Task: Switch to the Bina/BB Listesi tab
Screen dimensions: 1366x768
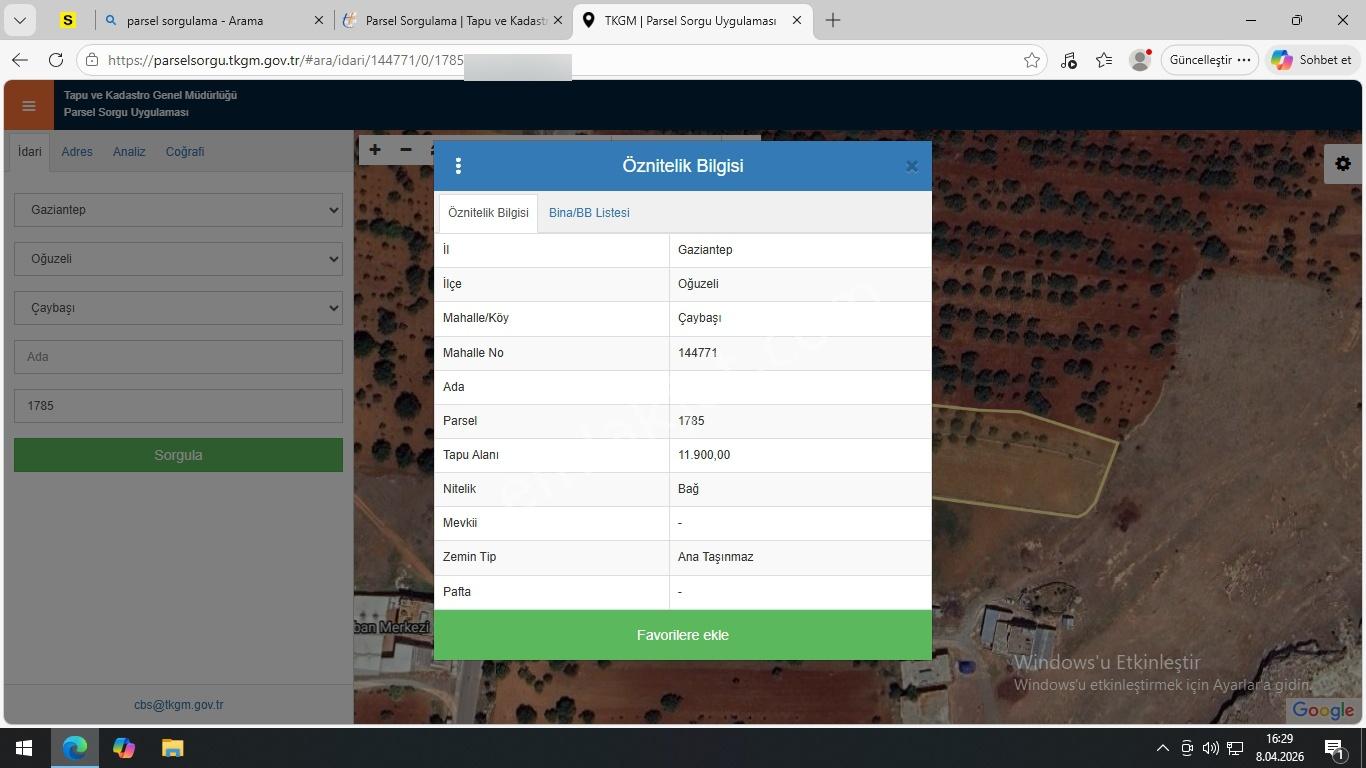Action: coord(589,213)
